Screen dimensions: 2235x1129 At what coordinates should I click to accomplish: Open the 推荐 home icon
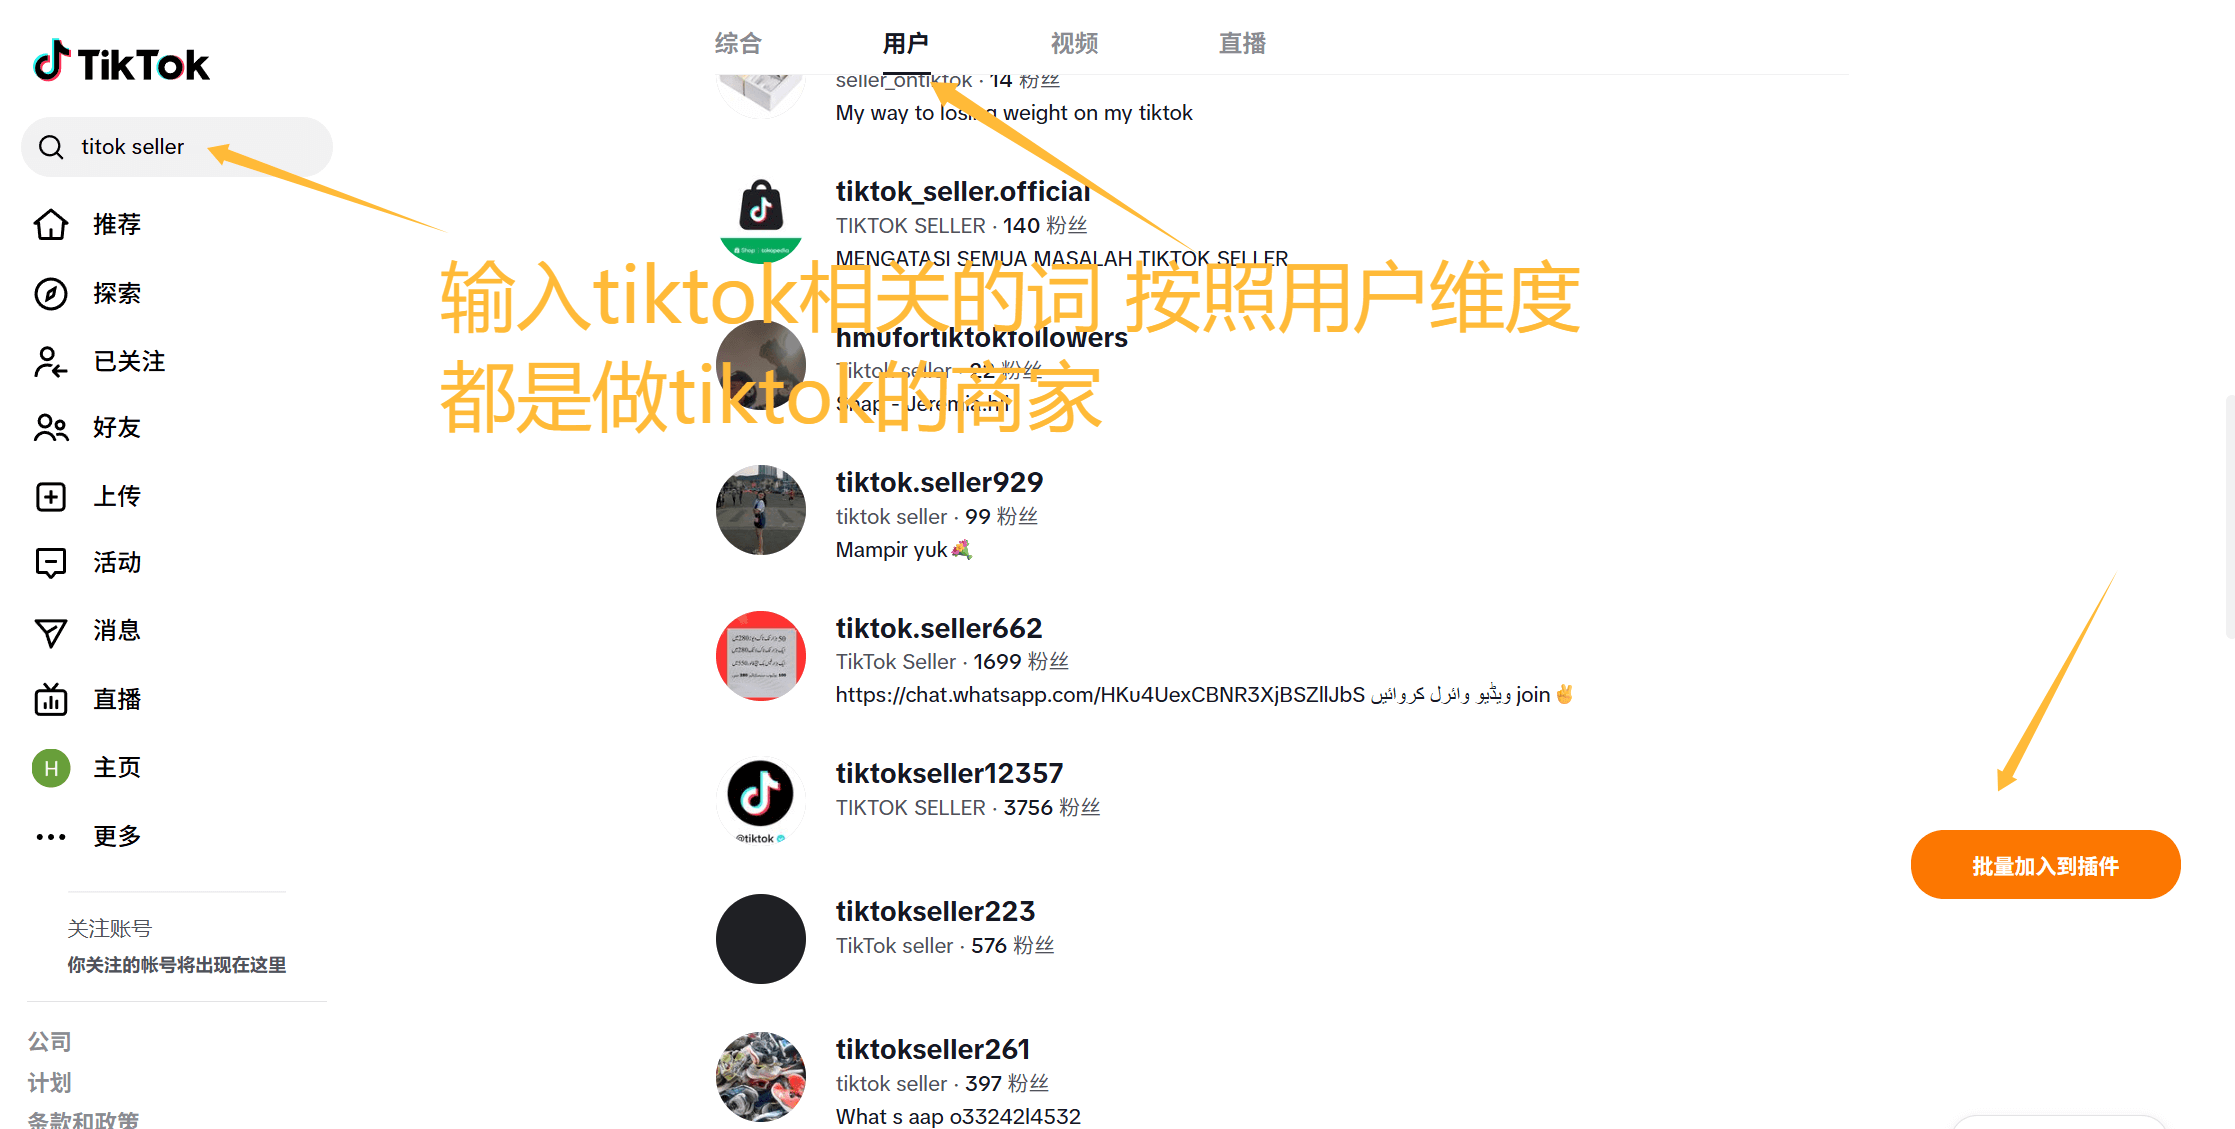[x=51, y=225]
